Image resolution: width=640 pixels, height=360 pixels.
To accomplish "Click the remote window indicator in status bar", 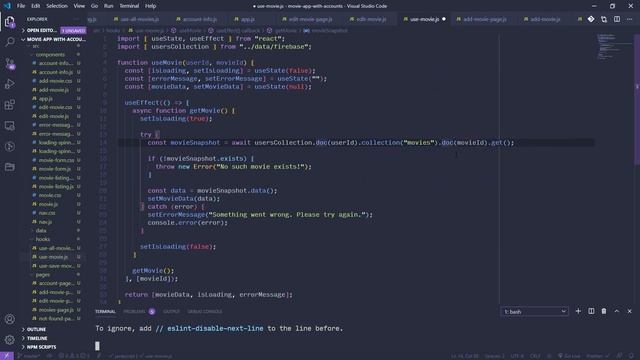I will point(7,356).
